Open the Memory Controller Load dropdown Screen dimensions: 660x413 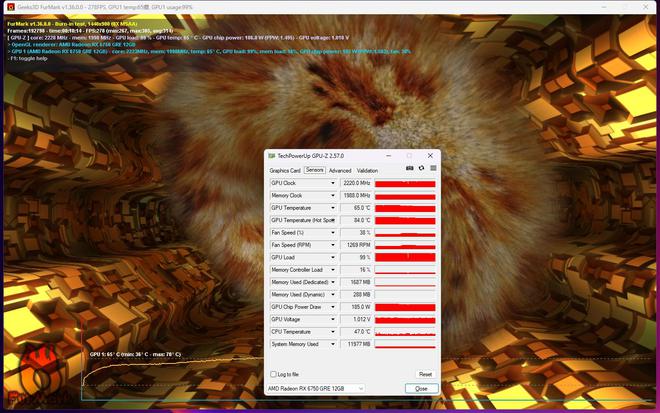click(333, 270)
